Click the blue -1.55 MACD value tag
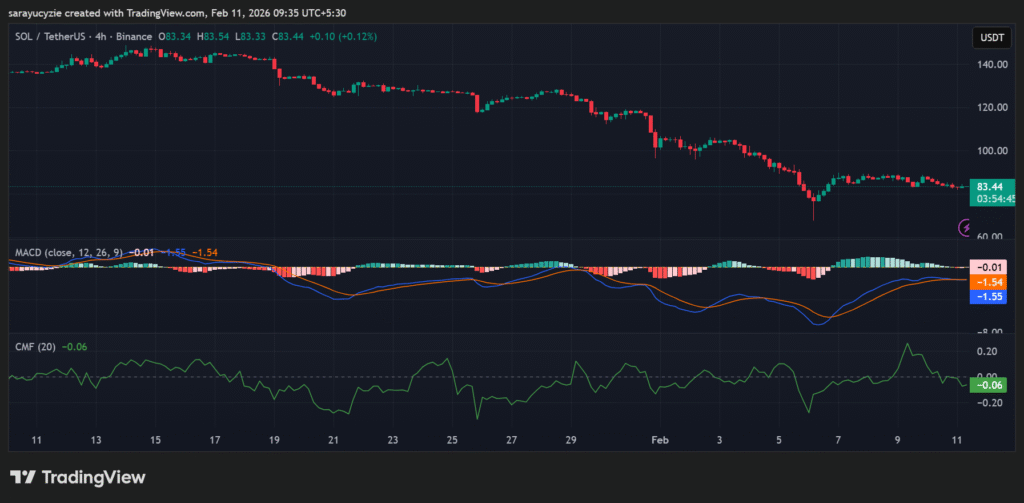The width and height of the screenshot is (1024, 503). pyautogui.click(x=990, y=297)
